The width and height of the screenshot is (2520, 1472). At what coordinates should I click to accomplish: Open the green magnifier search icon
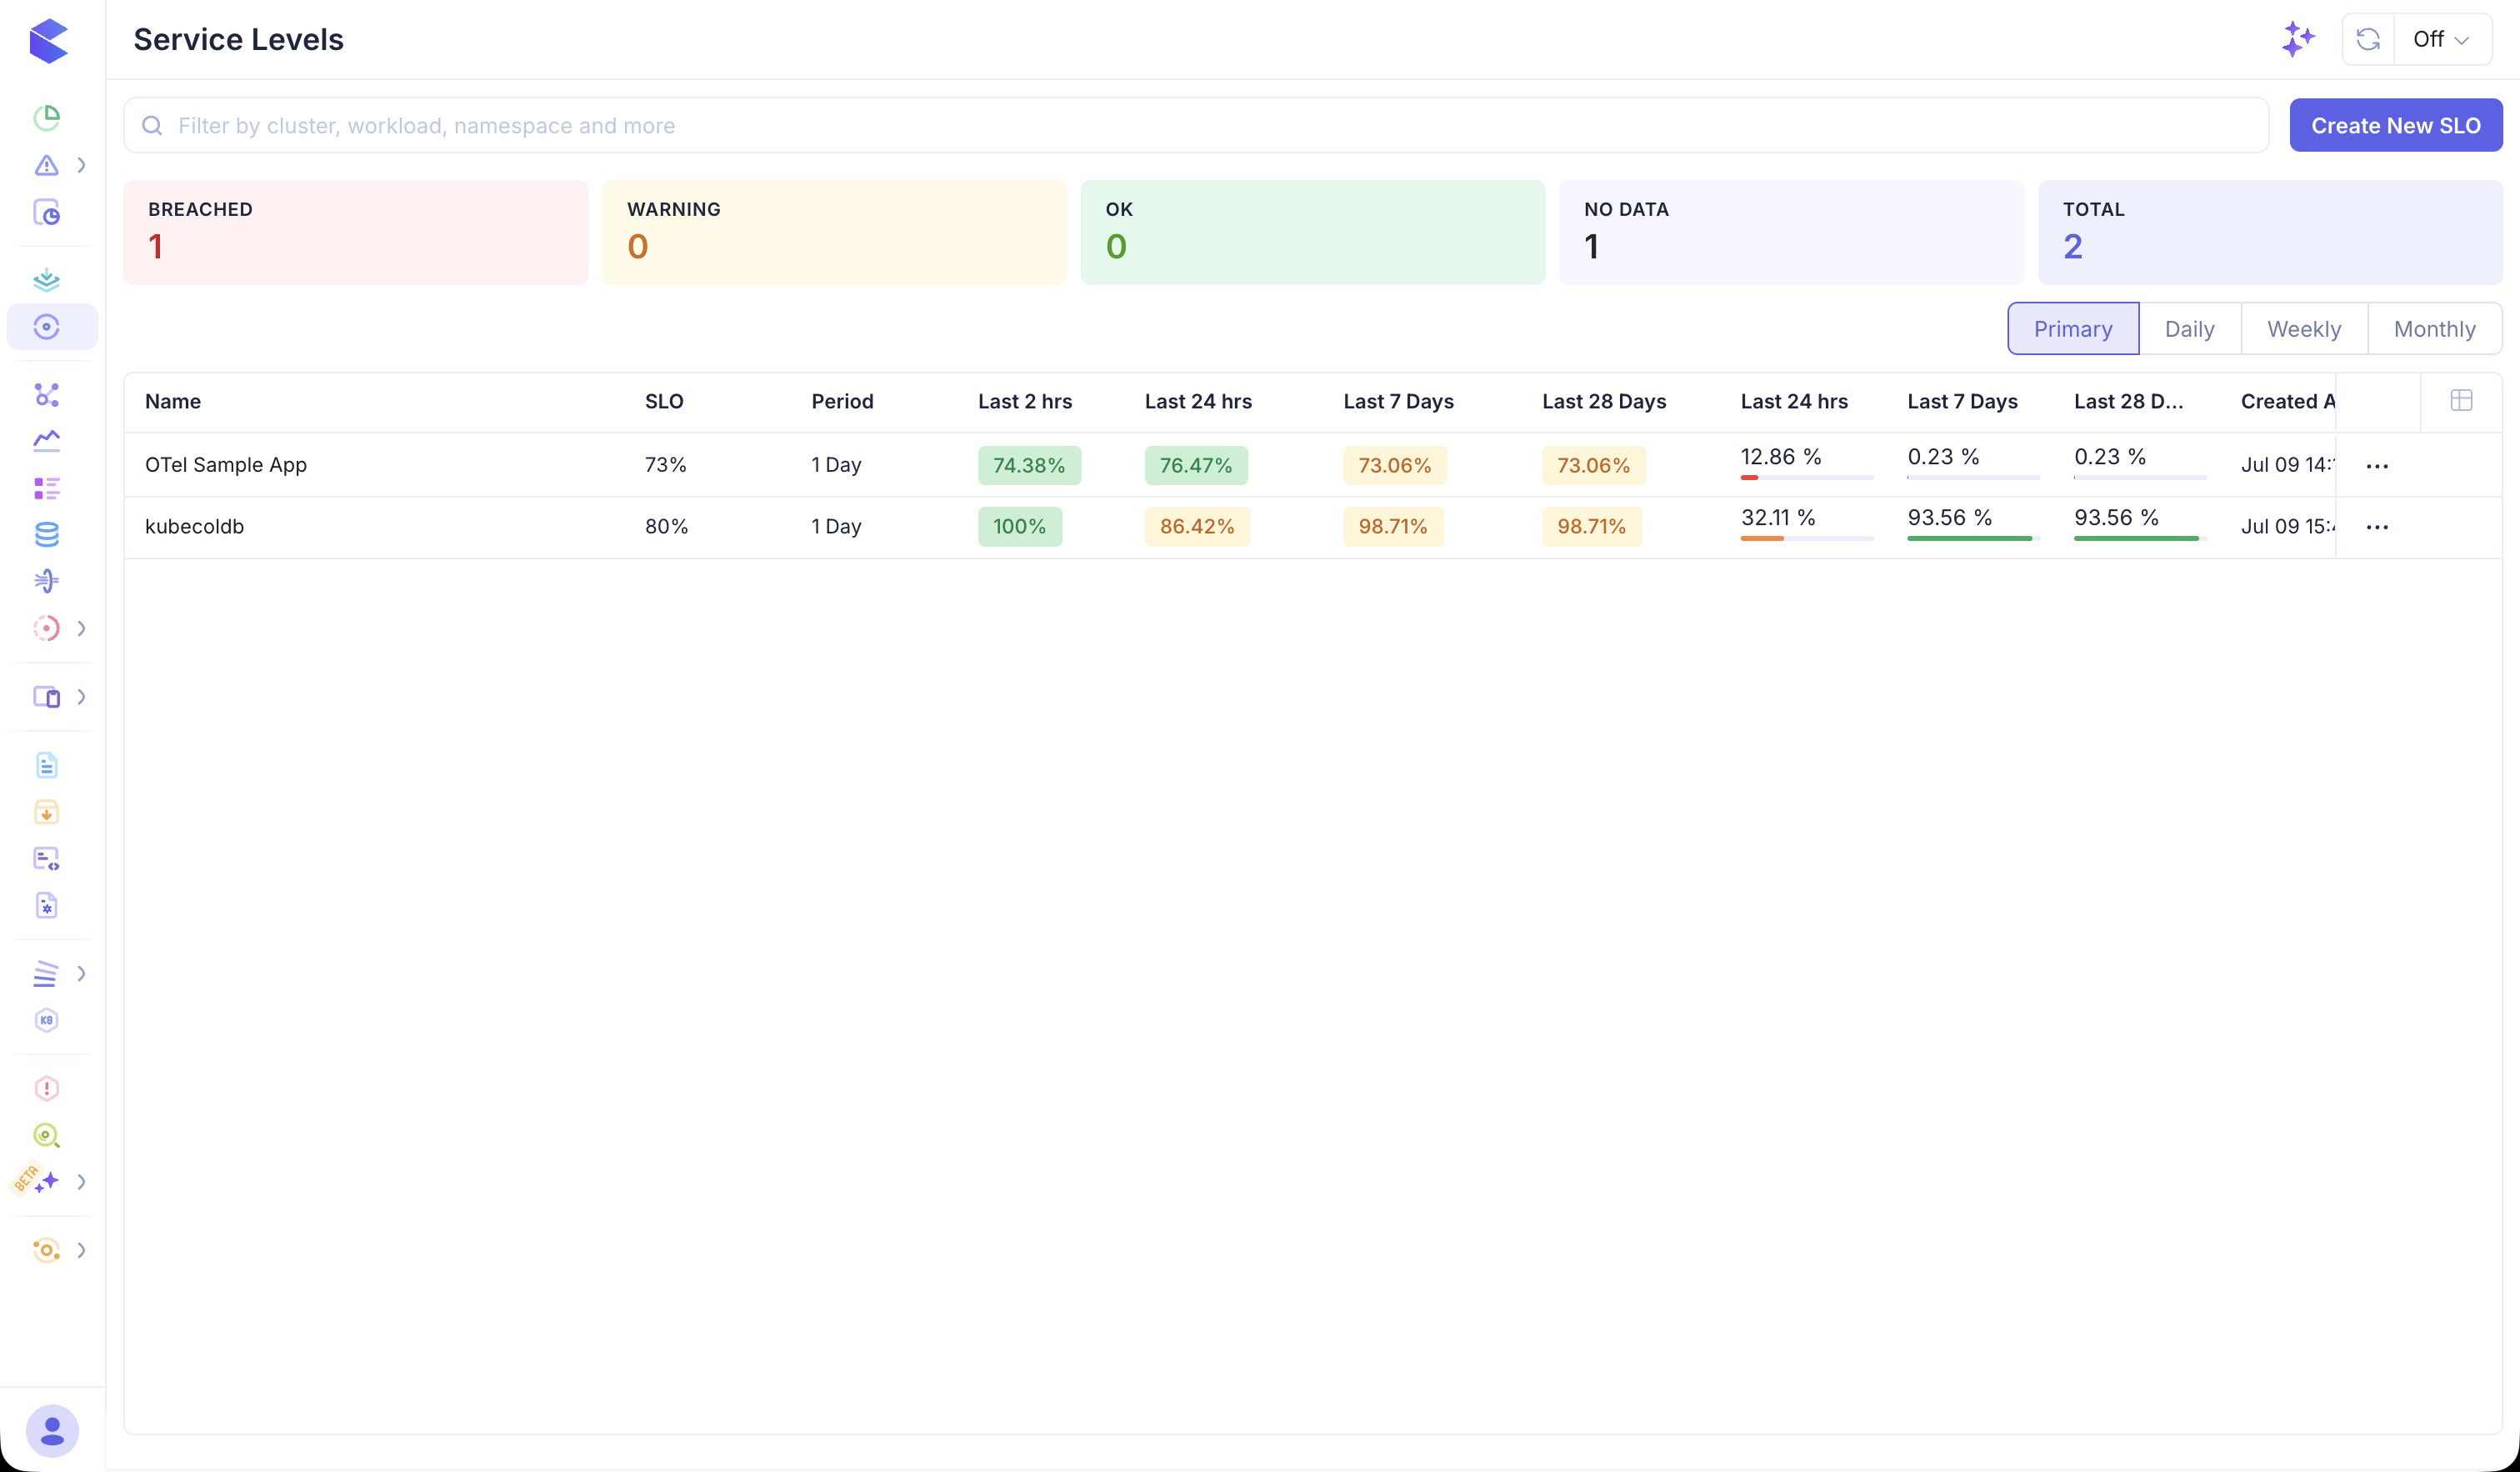[x=46, y=1136]
